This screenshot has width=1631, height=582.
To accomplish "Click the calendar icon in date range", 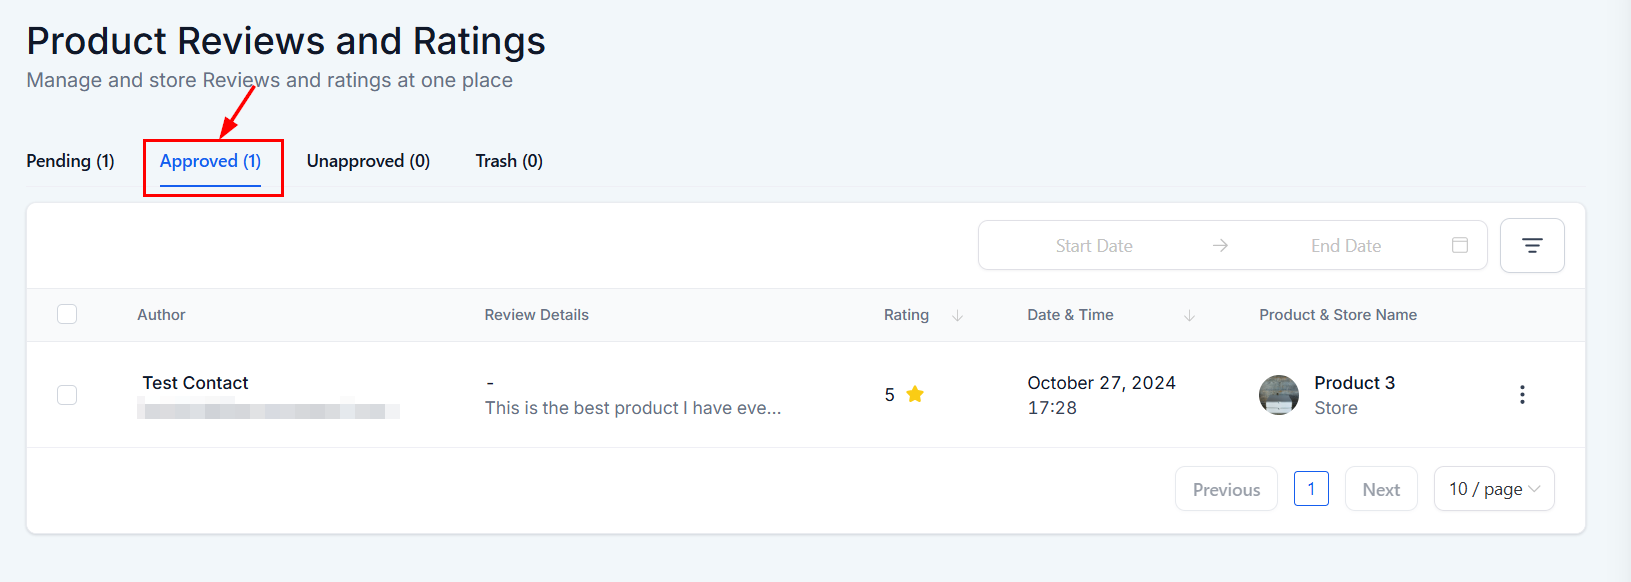I will 1460,245.
